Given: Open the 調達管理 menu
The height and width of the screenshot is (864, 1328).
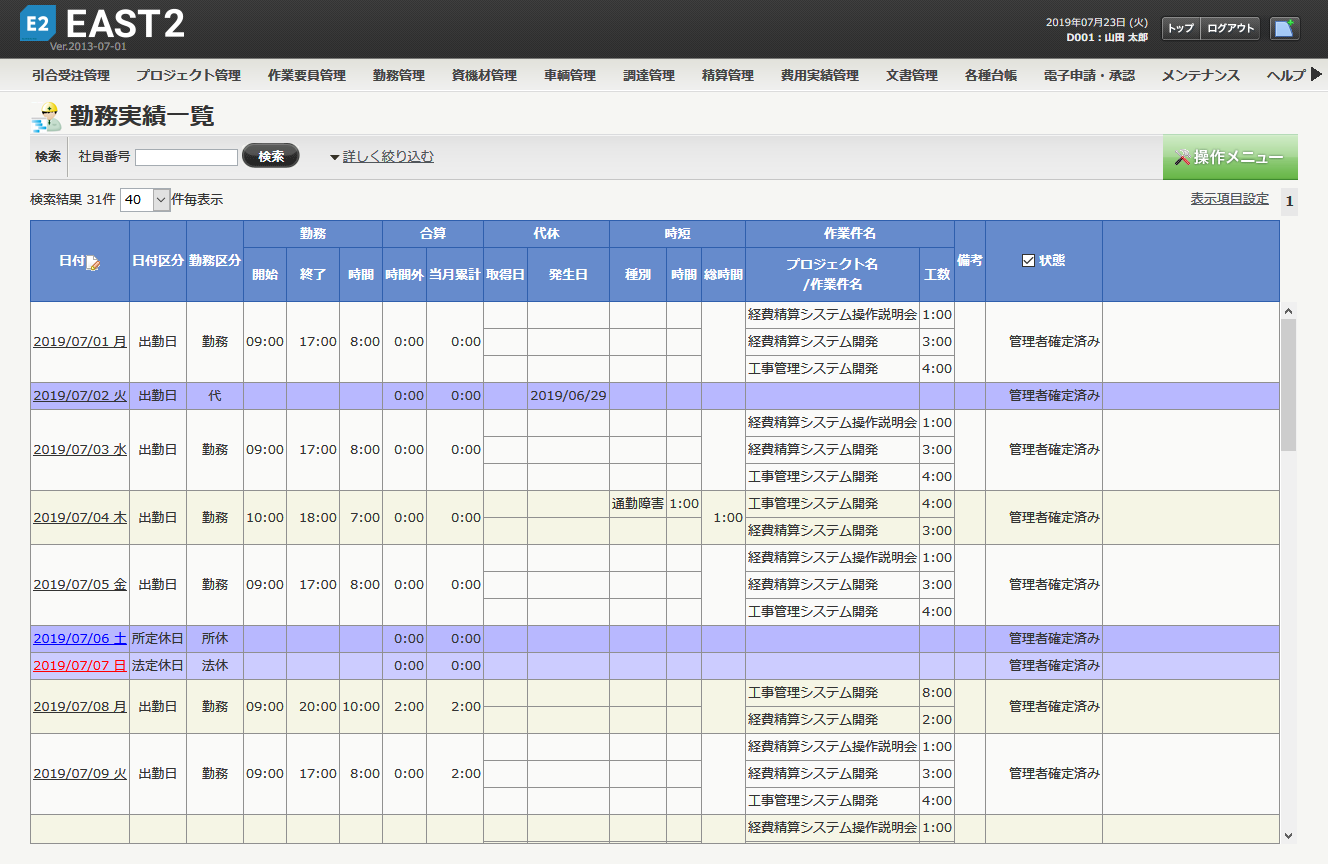Looking at the screenshot, I should pos(648,75).
